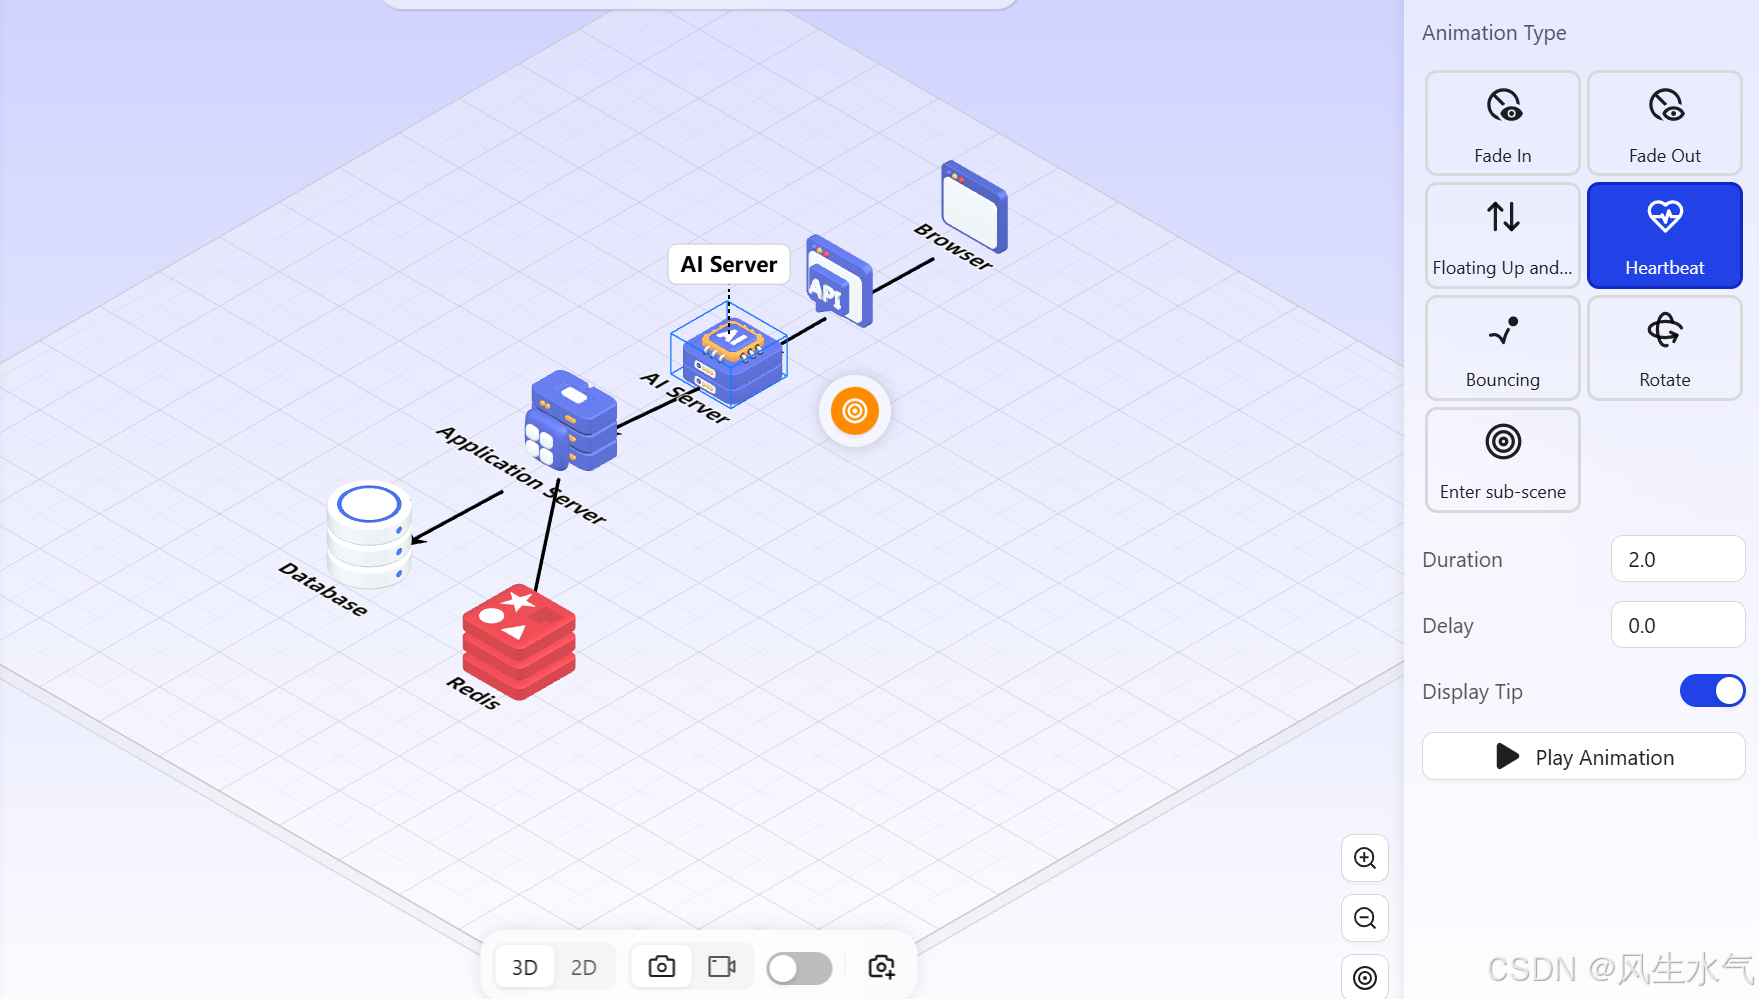Open the video recording tool

coord(722,966)
